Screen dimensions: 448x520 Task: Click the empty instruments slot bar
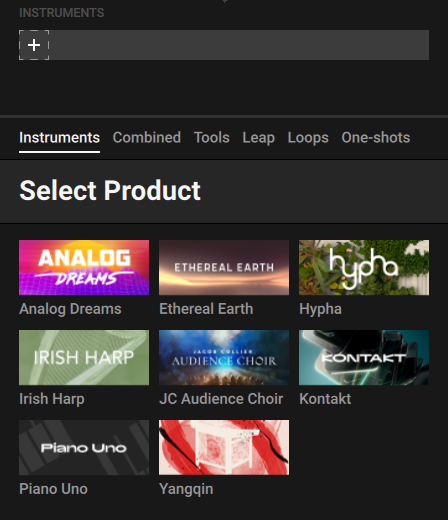(224, 45)
